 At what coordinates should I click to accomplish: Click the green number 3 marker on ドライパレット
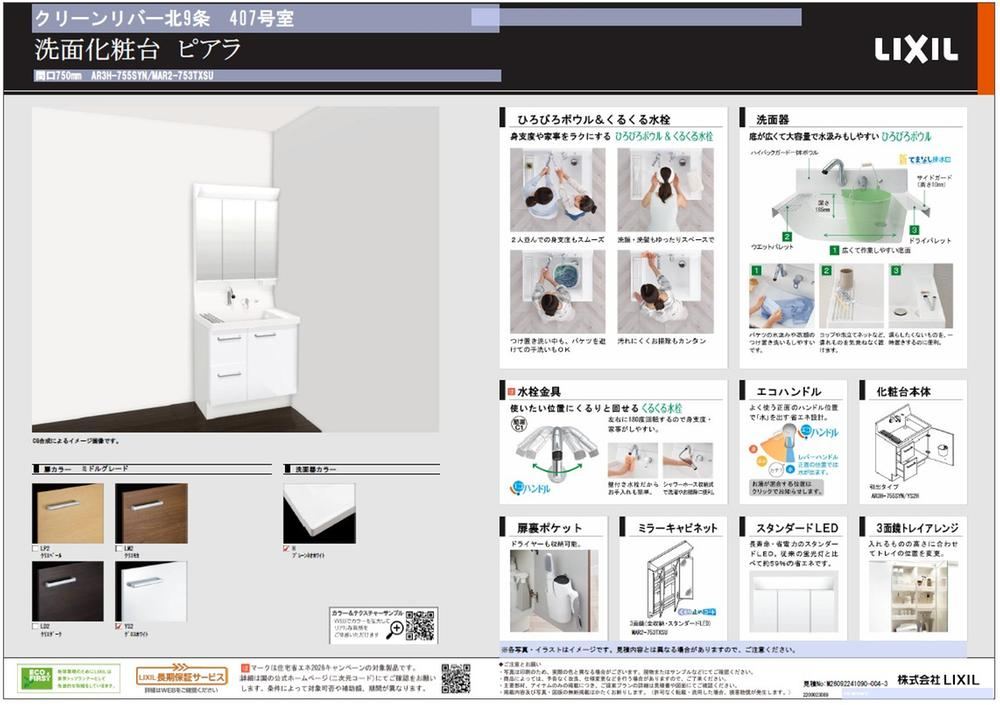tap(914, 230)
